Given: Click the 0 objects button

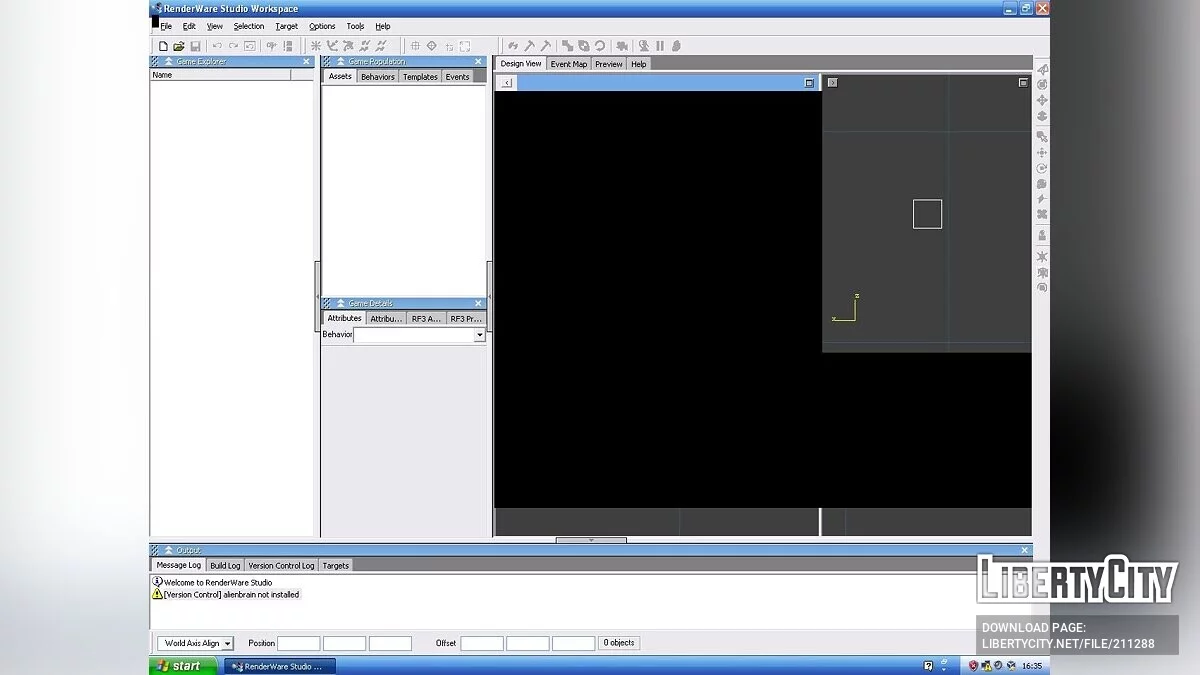Looking at the screenshot, I should (x=618, y=643).
